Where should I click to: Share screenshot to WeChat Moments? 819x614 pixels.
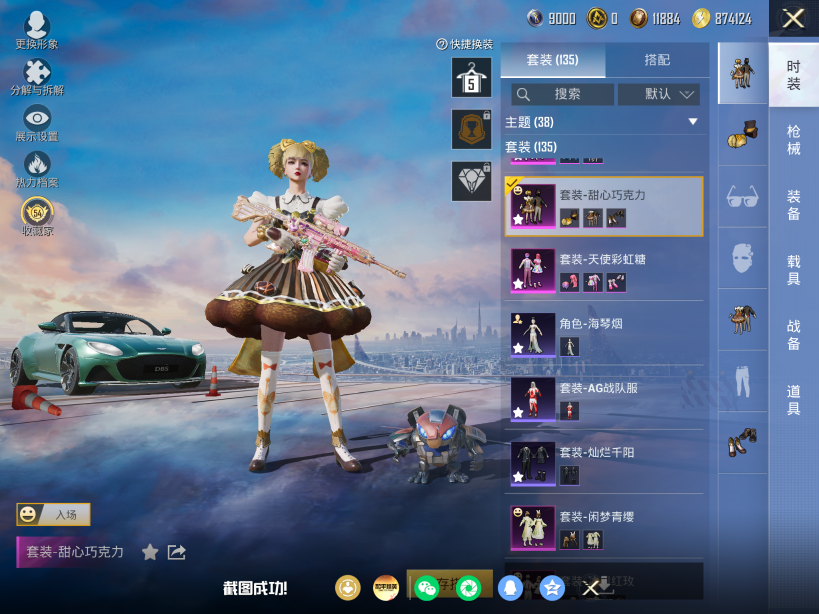(x=468, y=588)
